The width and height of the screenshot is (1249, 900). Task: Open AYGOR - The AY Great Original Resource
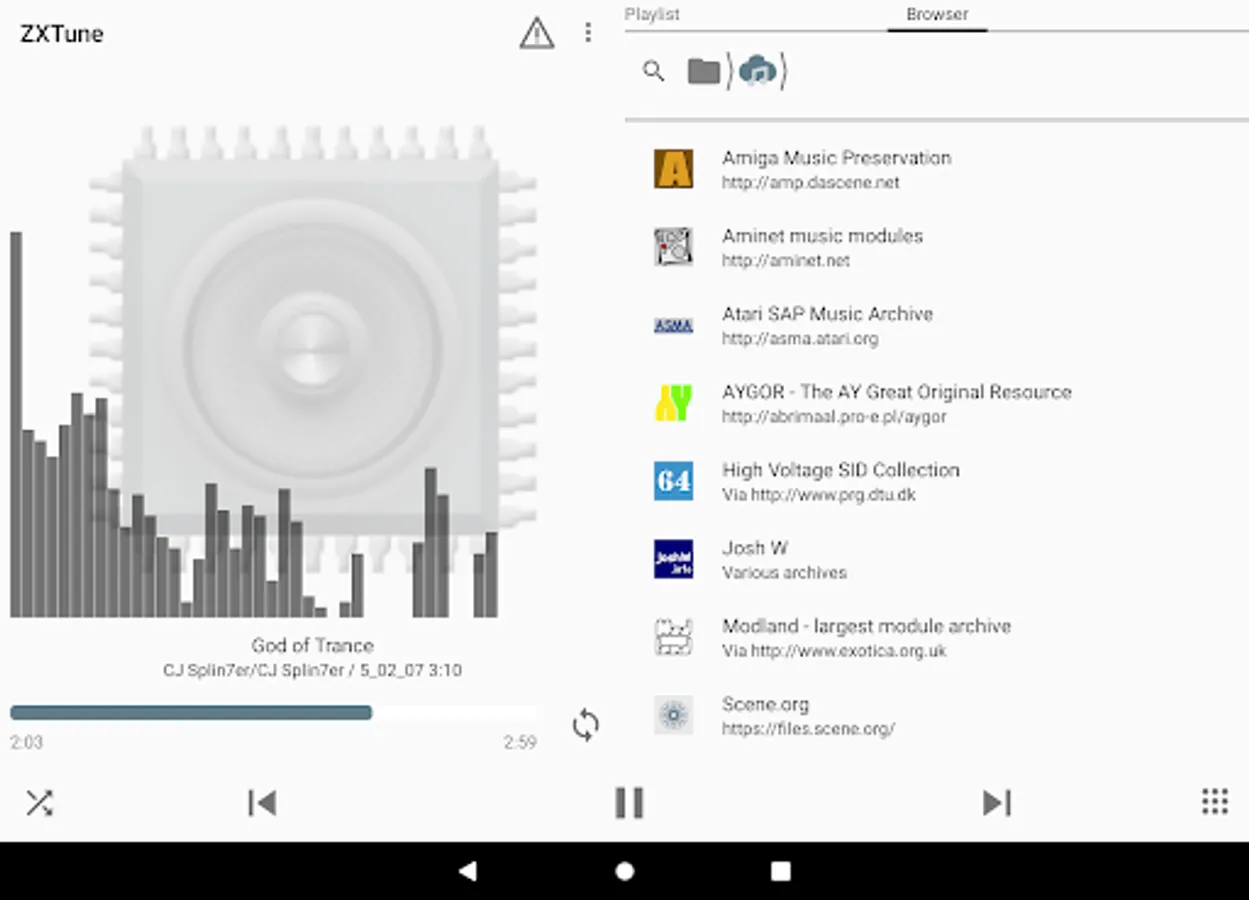click(x=937, y=403)
